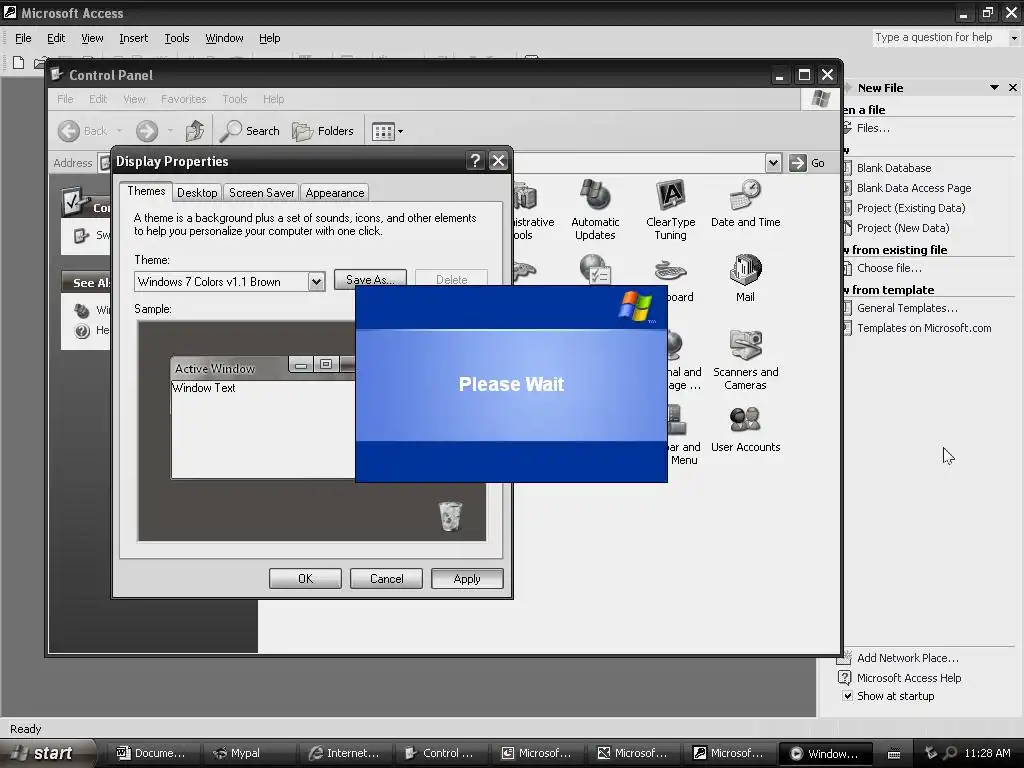Screen dimensions: 1024x768
Task: Click the General Templates... link
Action: pos(906,308)
